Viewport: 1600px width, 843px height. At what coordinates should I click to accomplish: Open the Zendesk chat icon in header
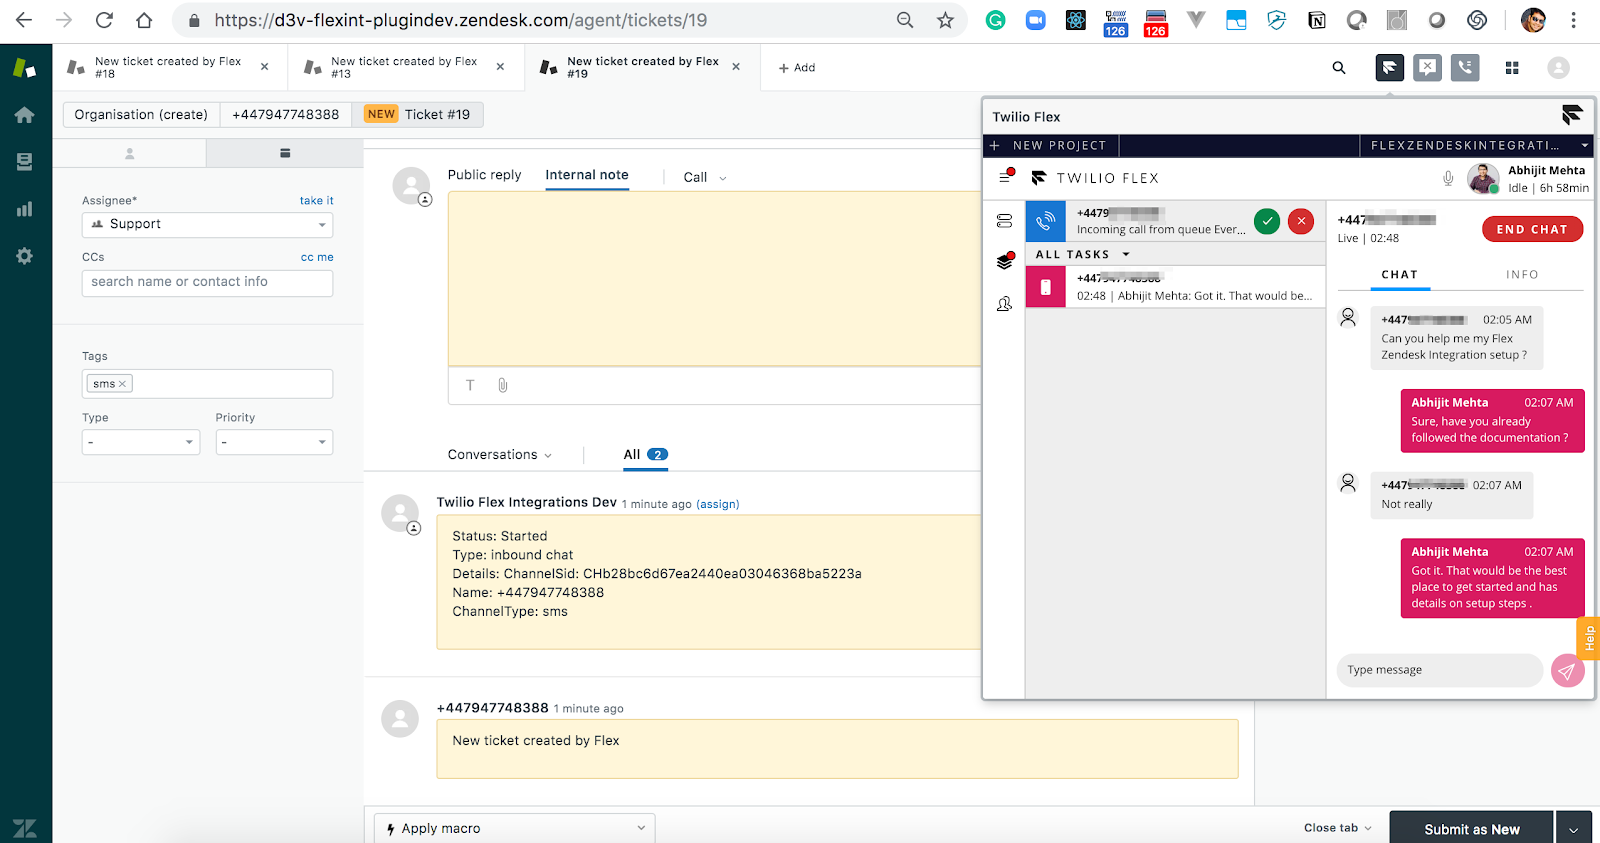(x=1427, y=68)
